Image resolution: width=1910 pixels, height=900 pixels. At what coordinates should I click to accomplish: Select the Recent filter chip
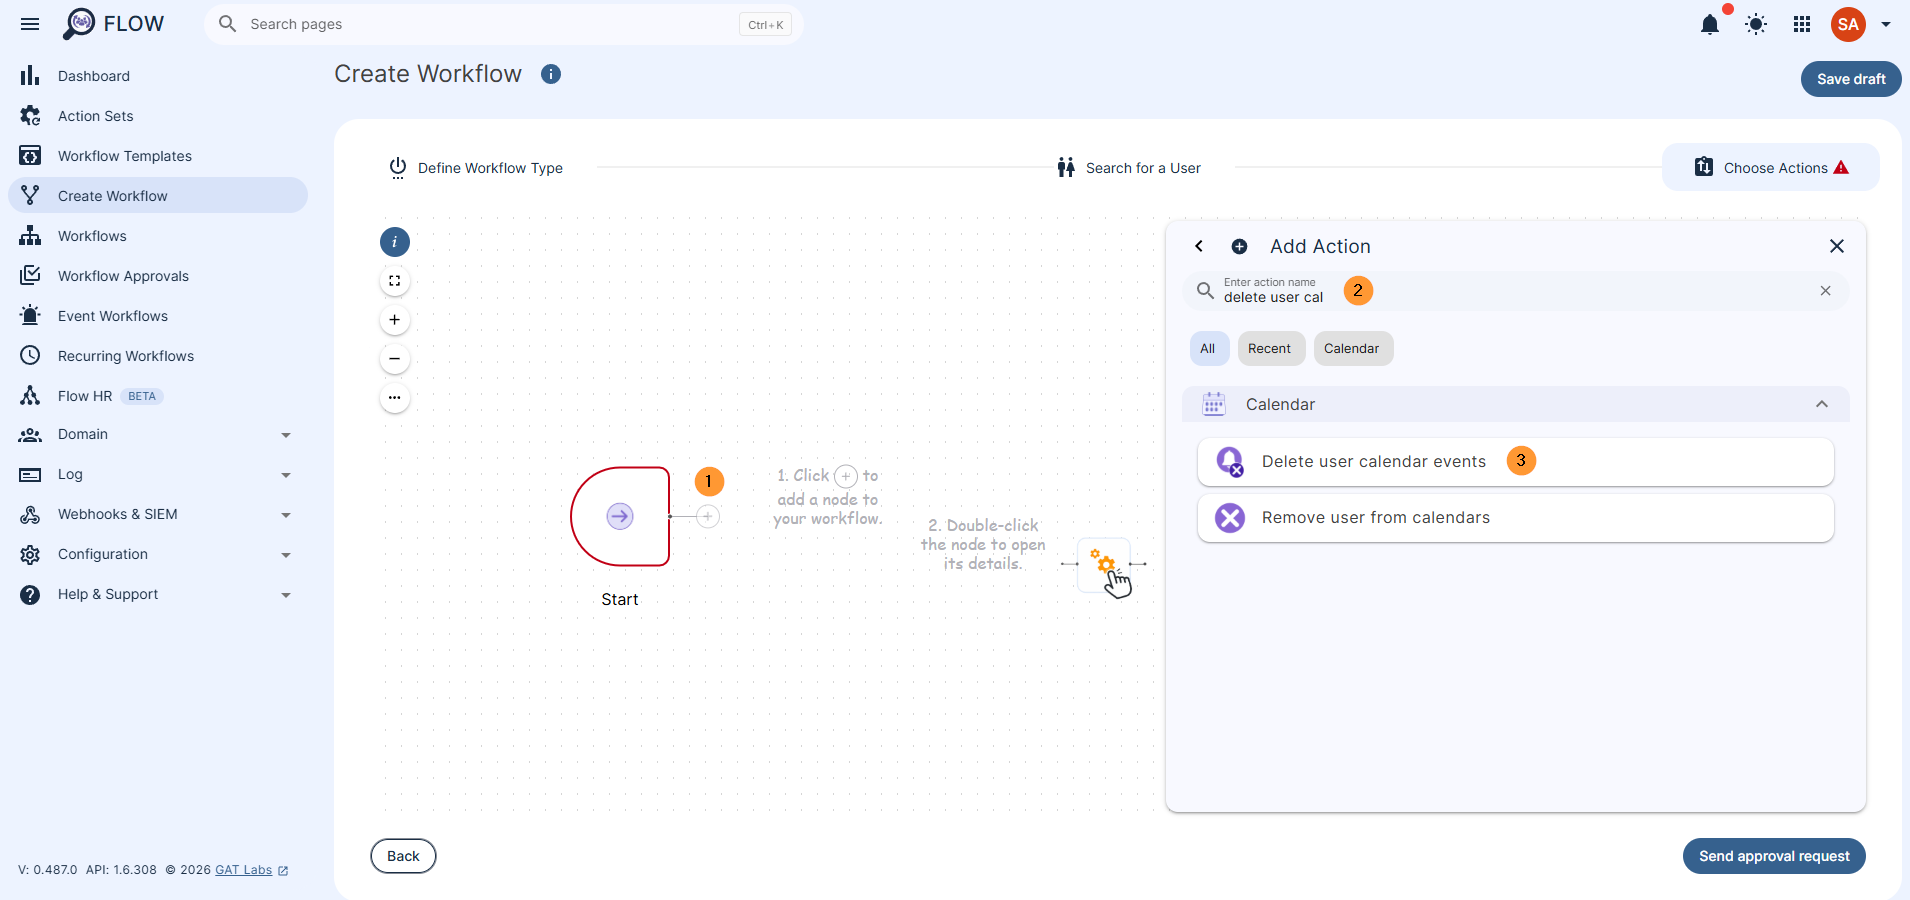[1270, 348]
